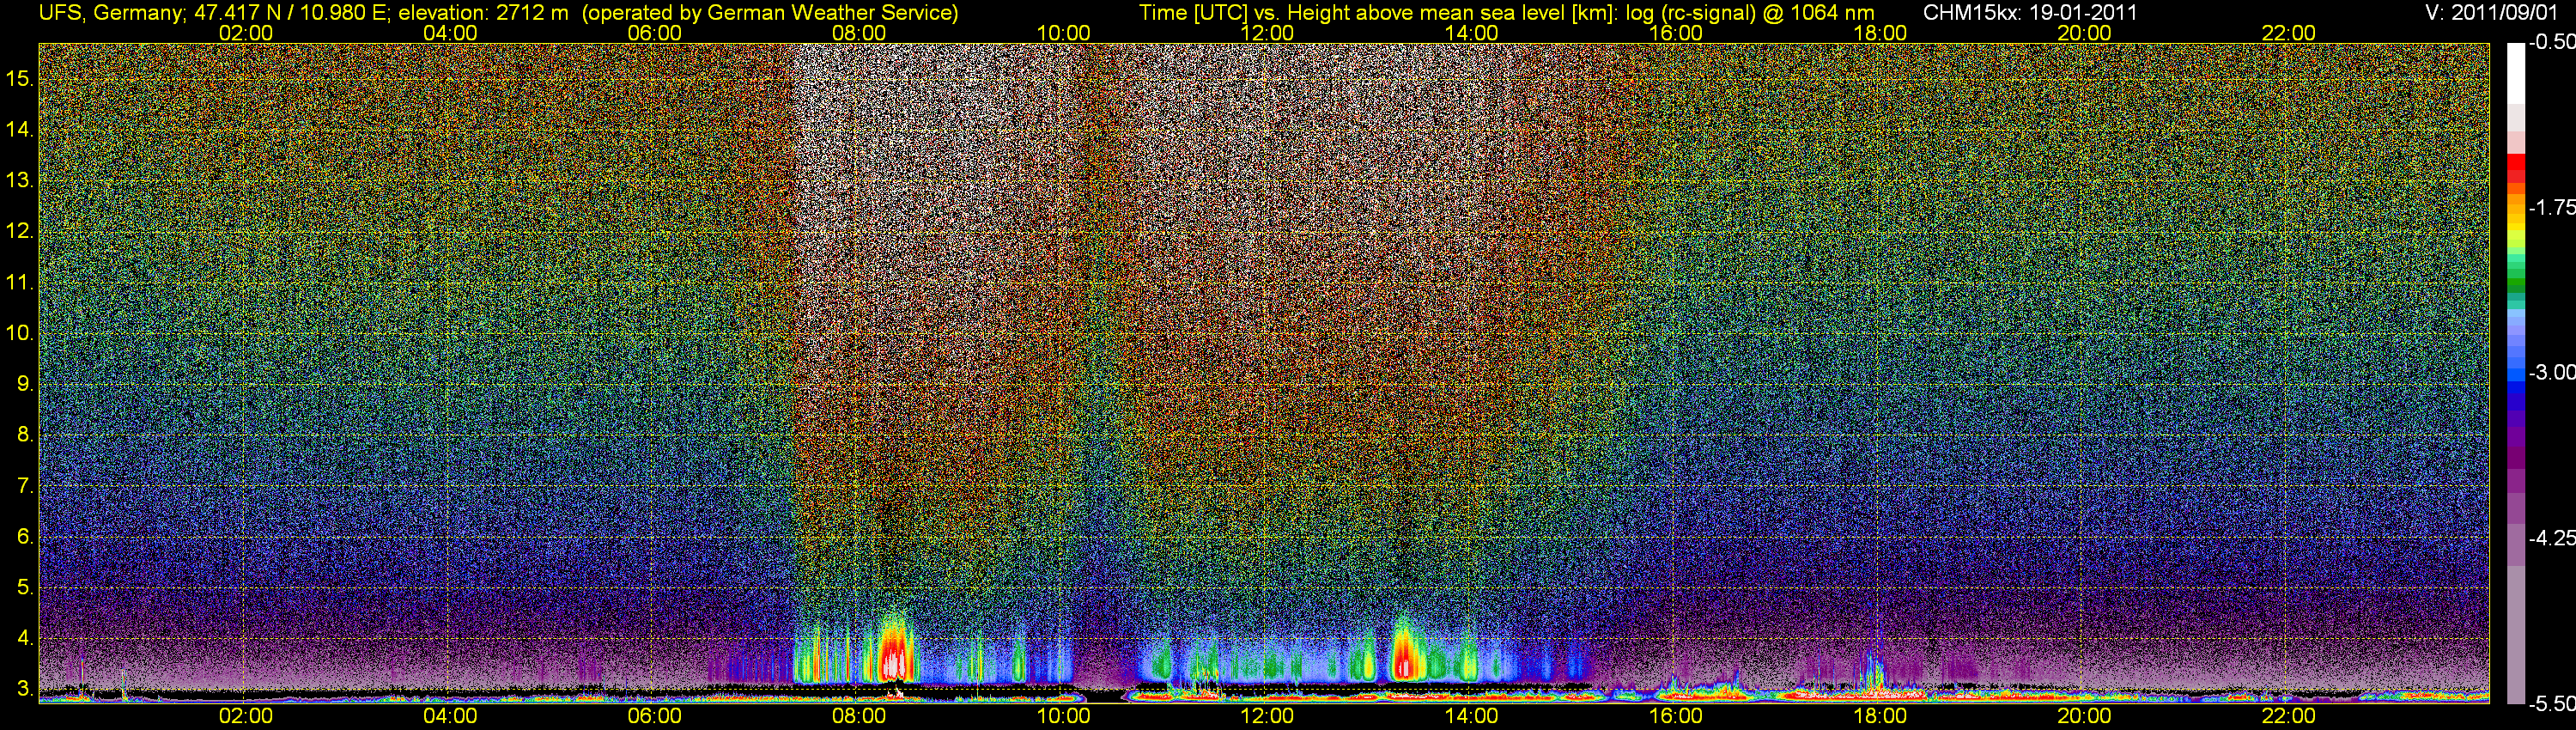Click the -4.25 color scale value
Viewport: 2576px width, 730px height.
pos(2551,538)
